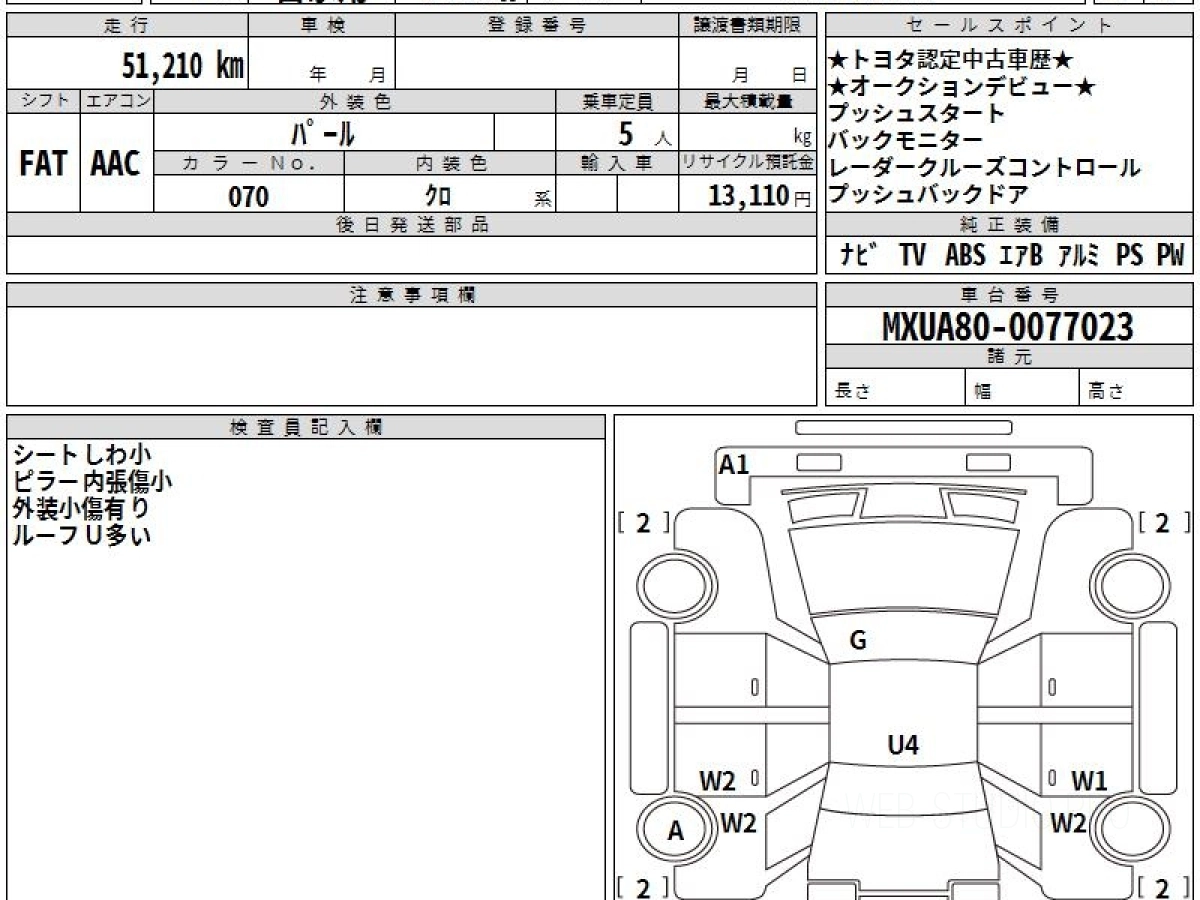The width and height of the screenshot is (1200, 900).
Task: Click the 51,210 km mileage value
Action: click(x=183, y=66)
